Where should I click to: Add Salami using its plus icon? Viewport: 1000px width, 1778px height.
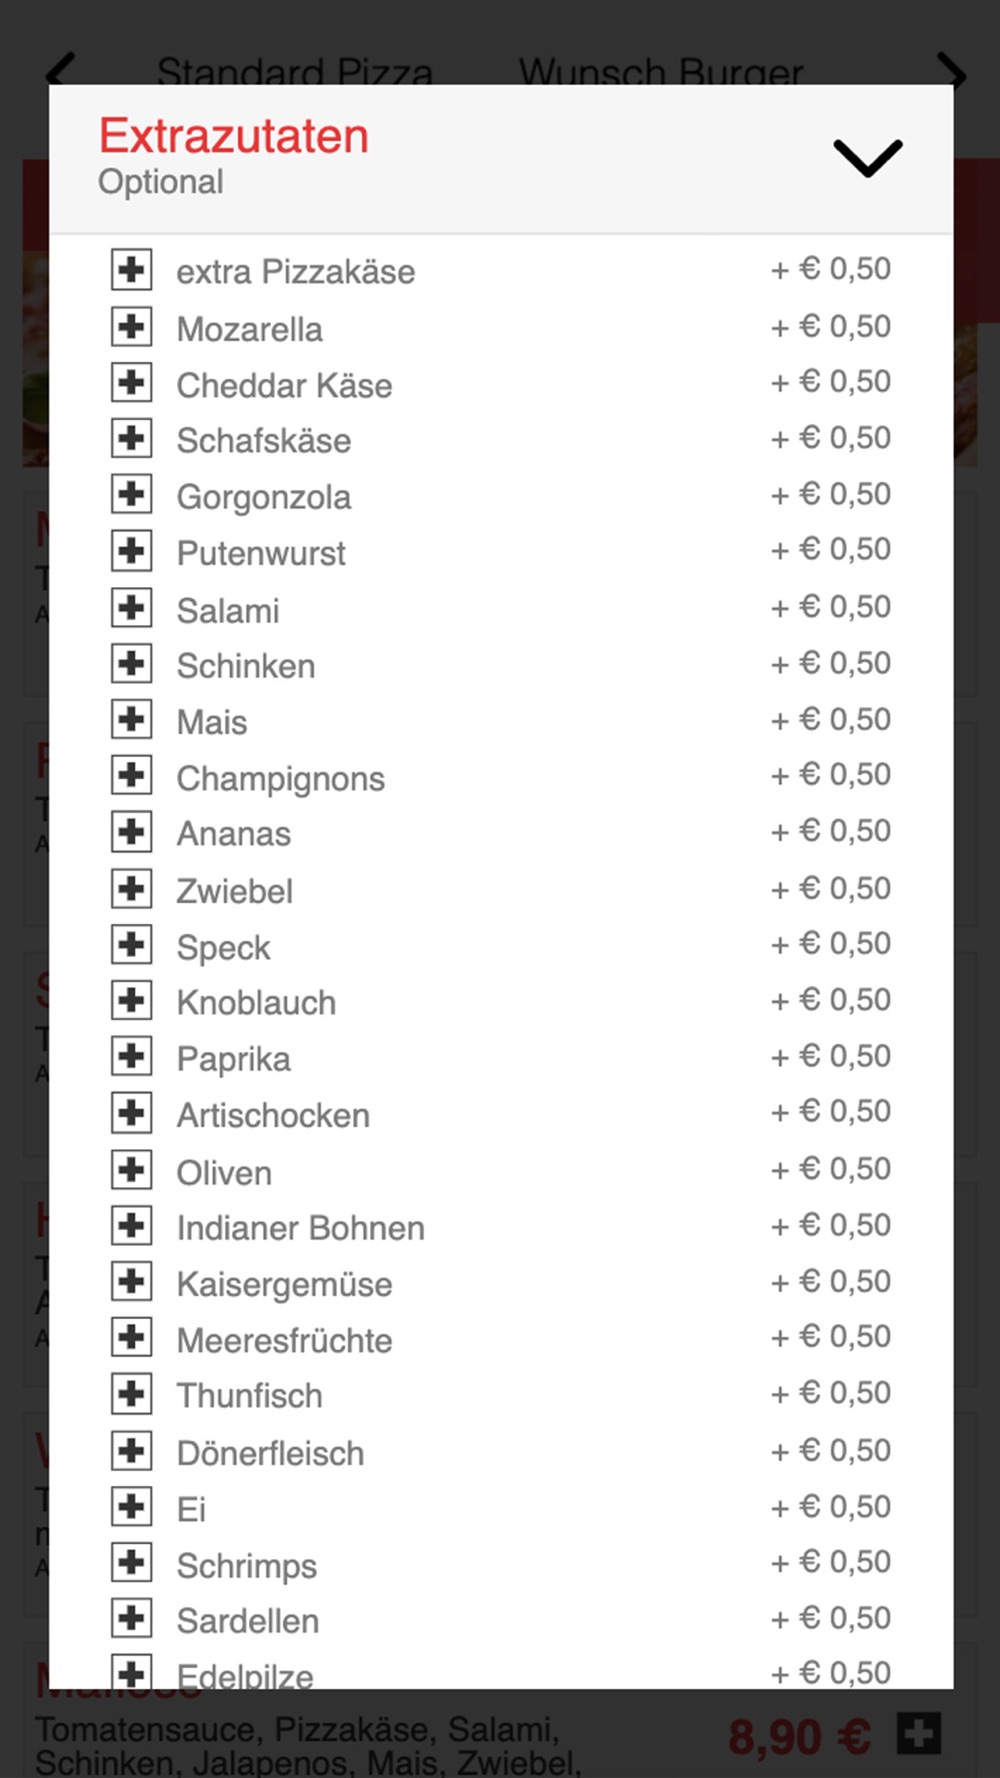[x=131, y=607]
